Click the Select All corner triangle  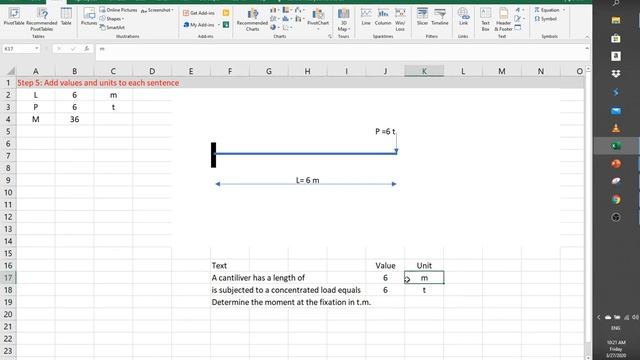coord(10,71)
